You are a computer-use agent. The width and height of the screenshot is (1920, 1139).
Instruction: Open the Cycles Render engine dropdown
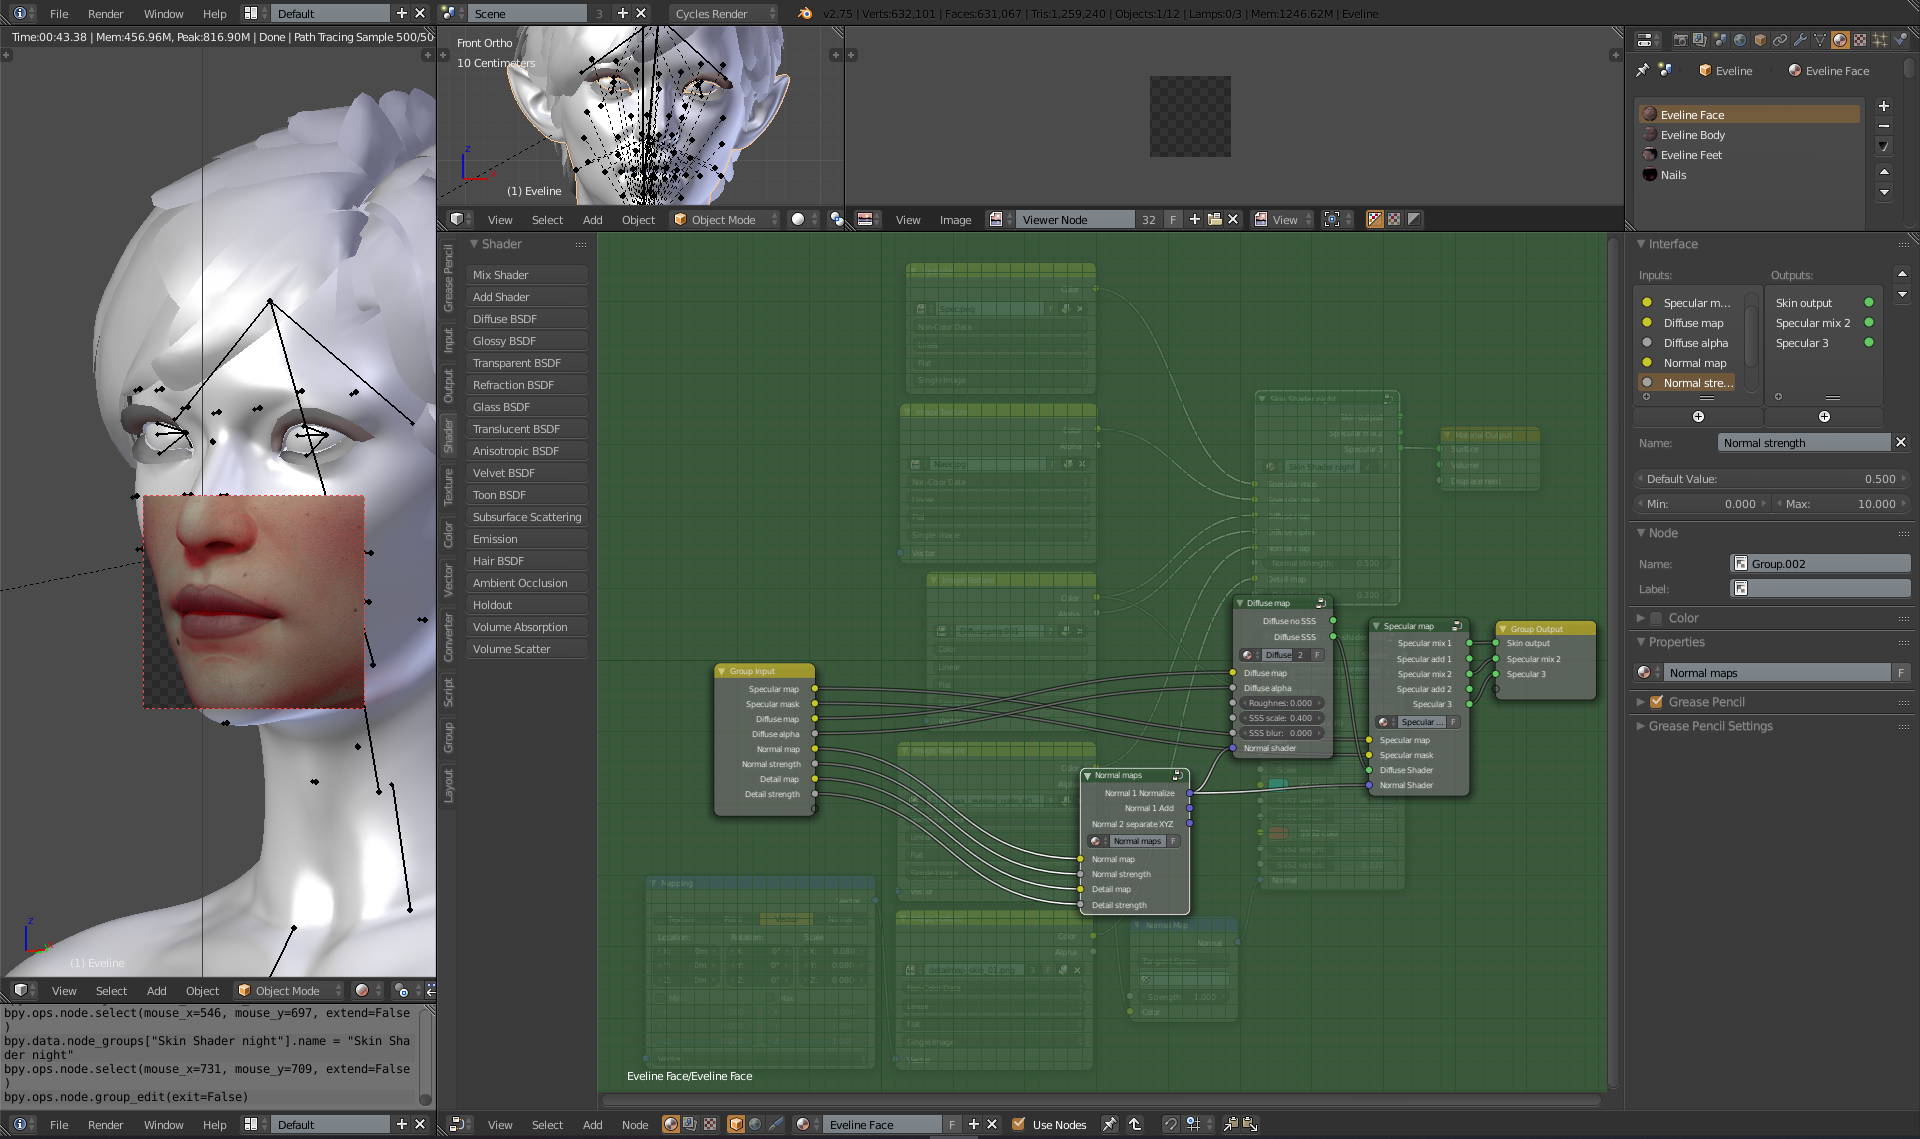[723, 13]
